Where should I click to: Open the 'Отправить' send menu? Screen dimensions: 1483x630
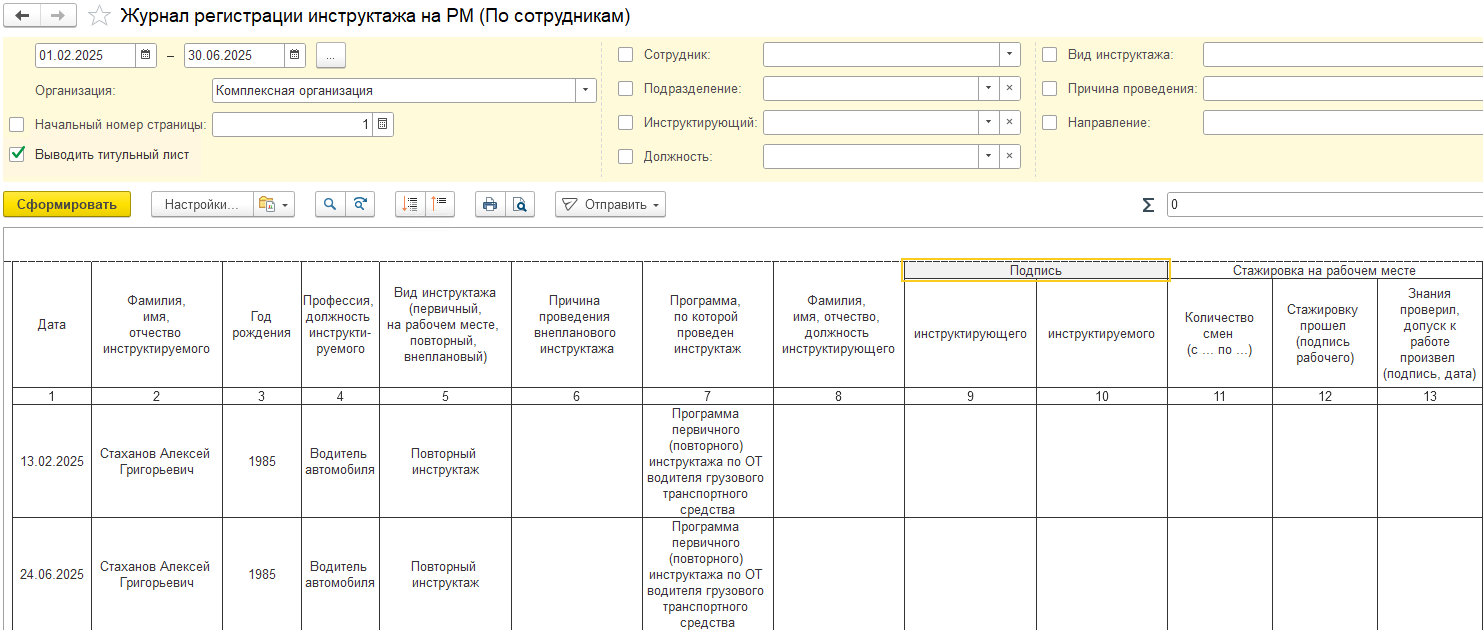tap(610, 204)
